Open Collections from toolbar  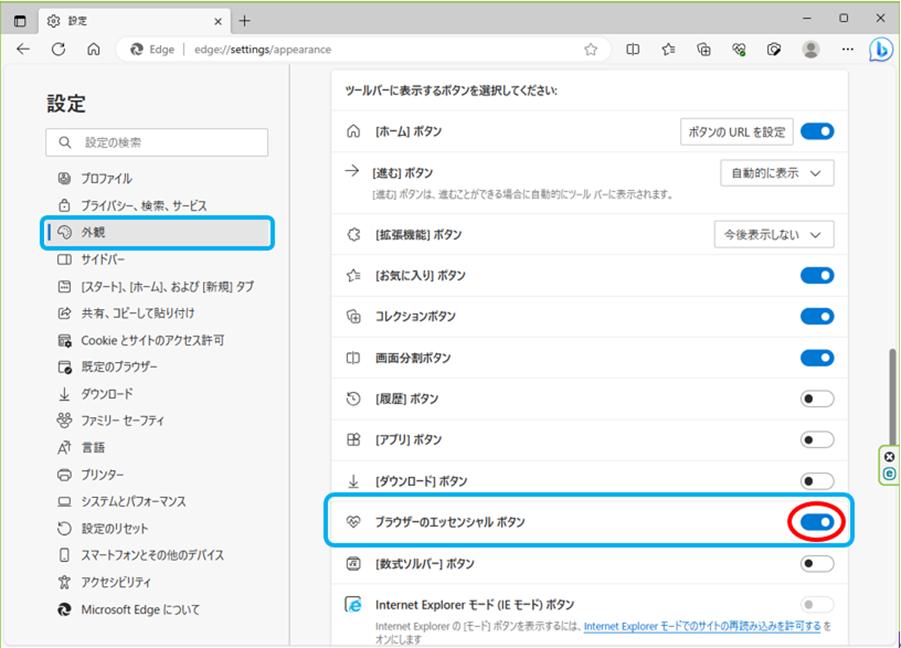704,49
